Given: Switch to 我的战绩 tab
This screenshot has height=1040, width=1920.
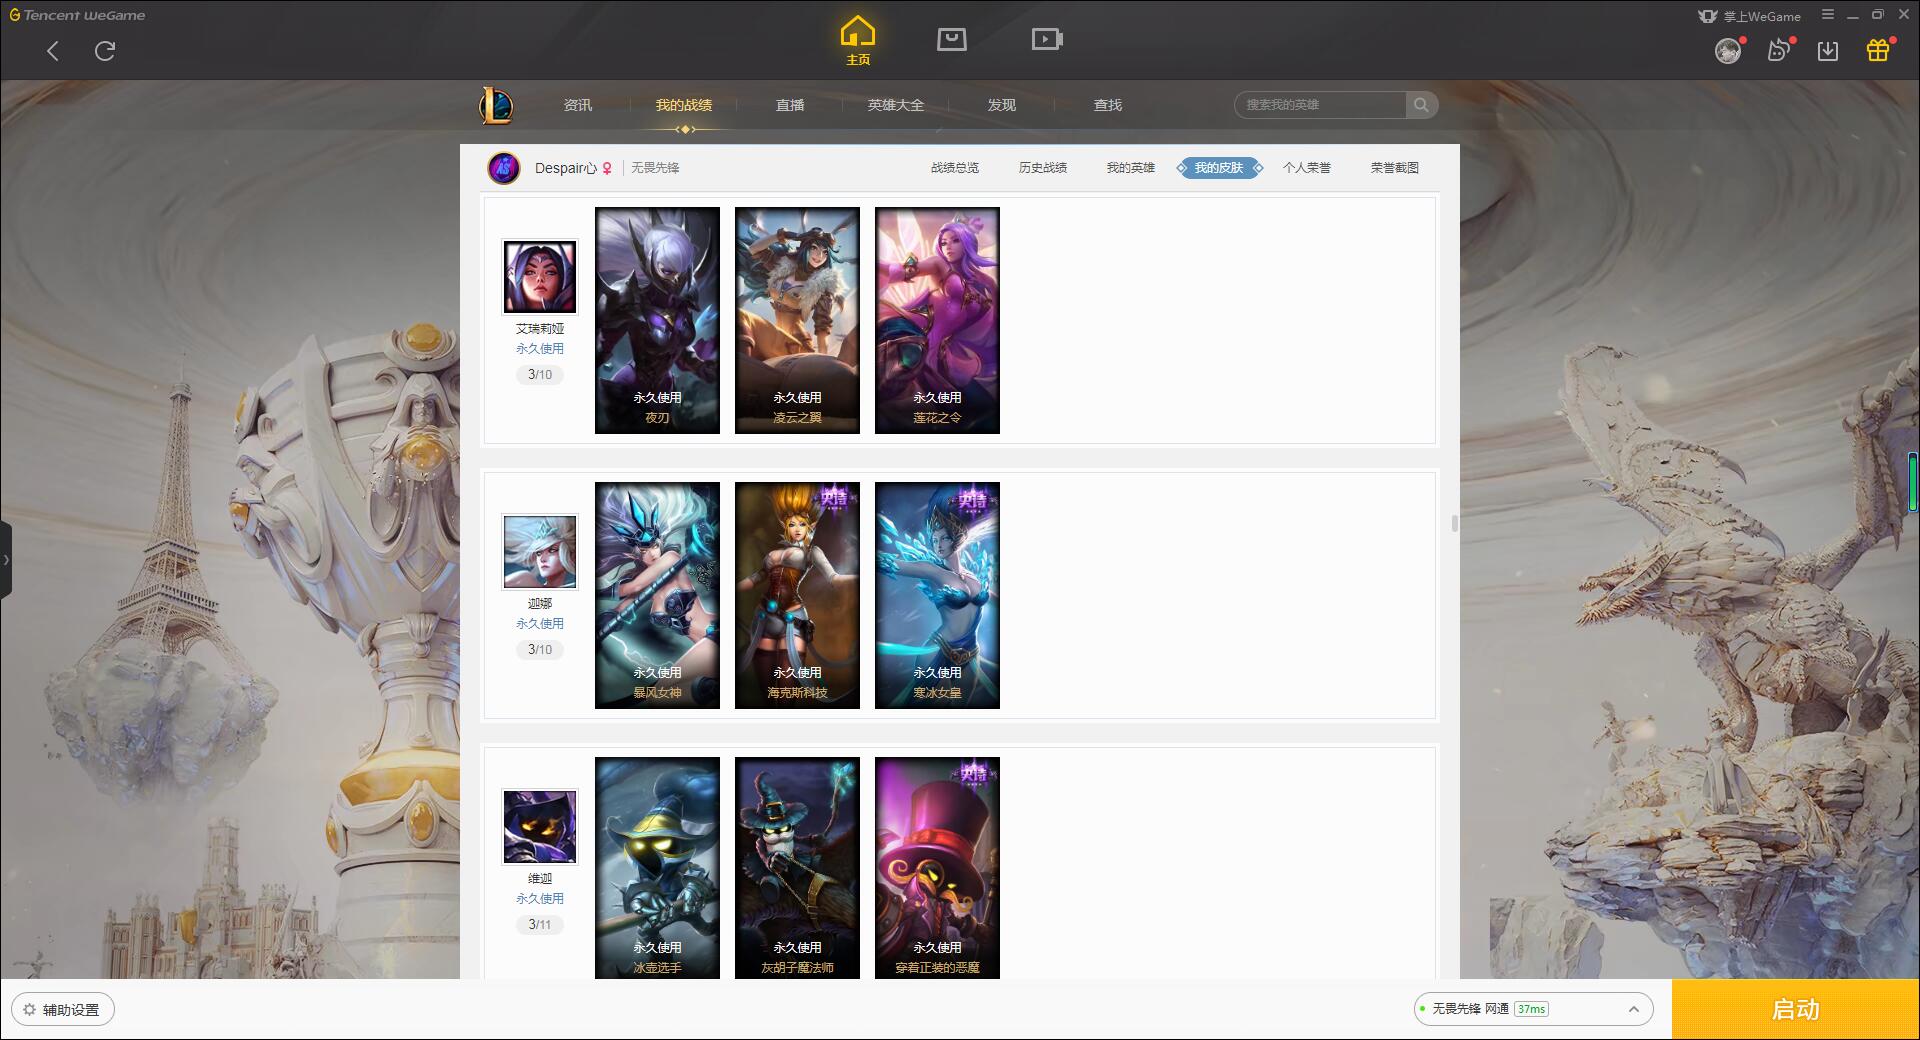Looking at the screenshot, I should (x=684, y=105).
